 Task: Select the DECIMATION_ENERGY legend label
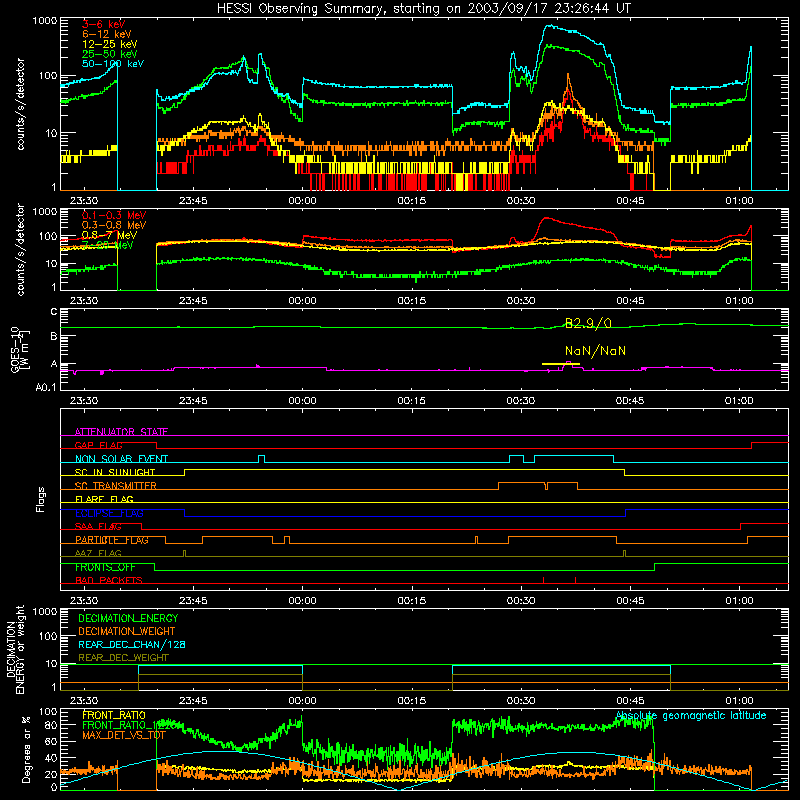tap(128, 618)
